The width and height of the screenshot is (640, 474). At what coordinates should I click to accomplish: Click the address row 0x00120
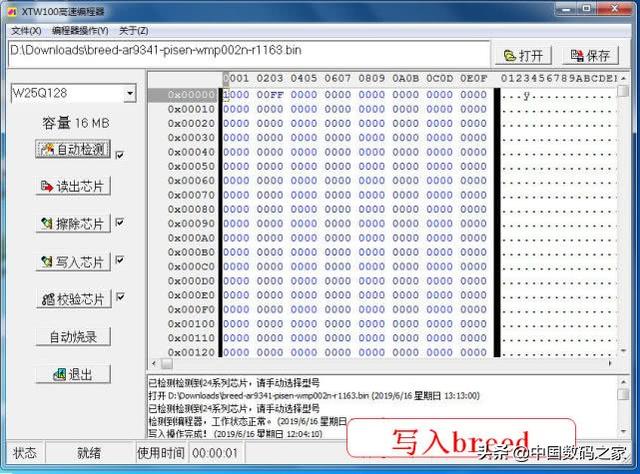click(191, 352)
